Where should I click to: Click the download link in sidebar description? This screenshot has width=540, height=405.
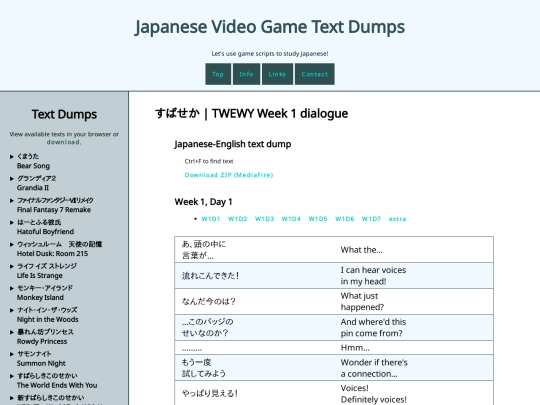click(x=64, y=142)
